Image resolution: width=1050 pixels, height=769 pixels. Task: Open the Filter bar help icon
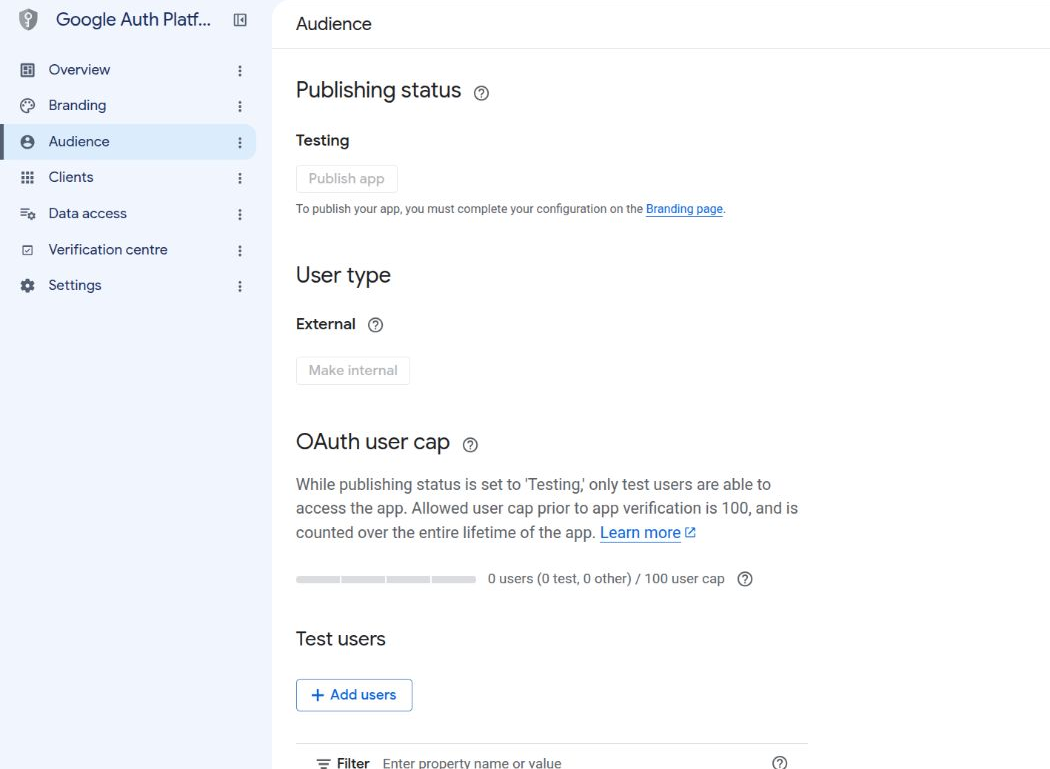coord(779,762)
